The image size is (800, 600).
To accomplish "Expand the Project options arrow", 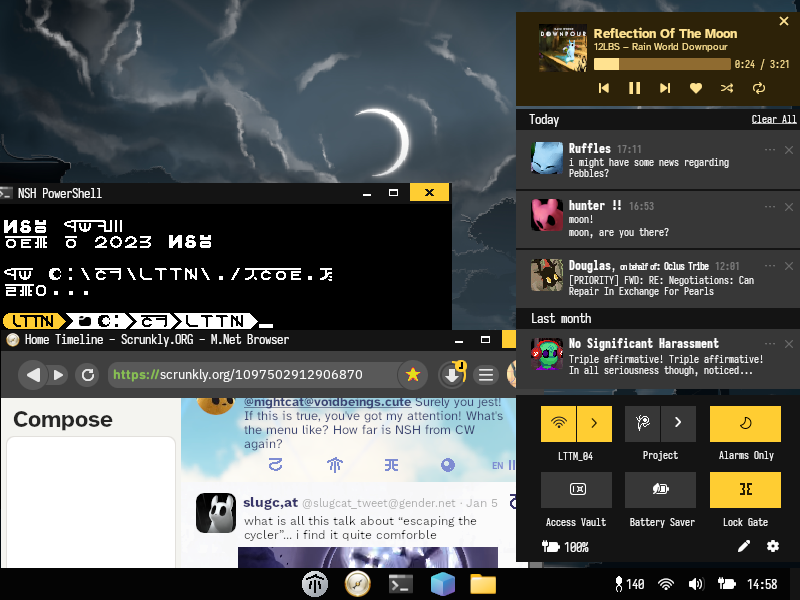I will coord(678,424).
